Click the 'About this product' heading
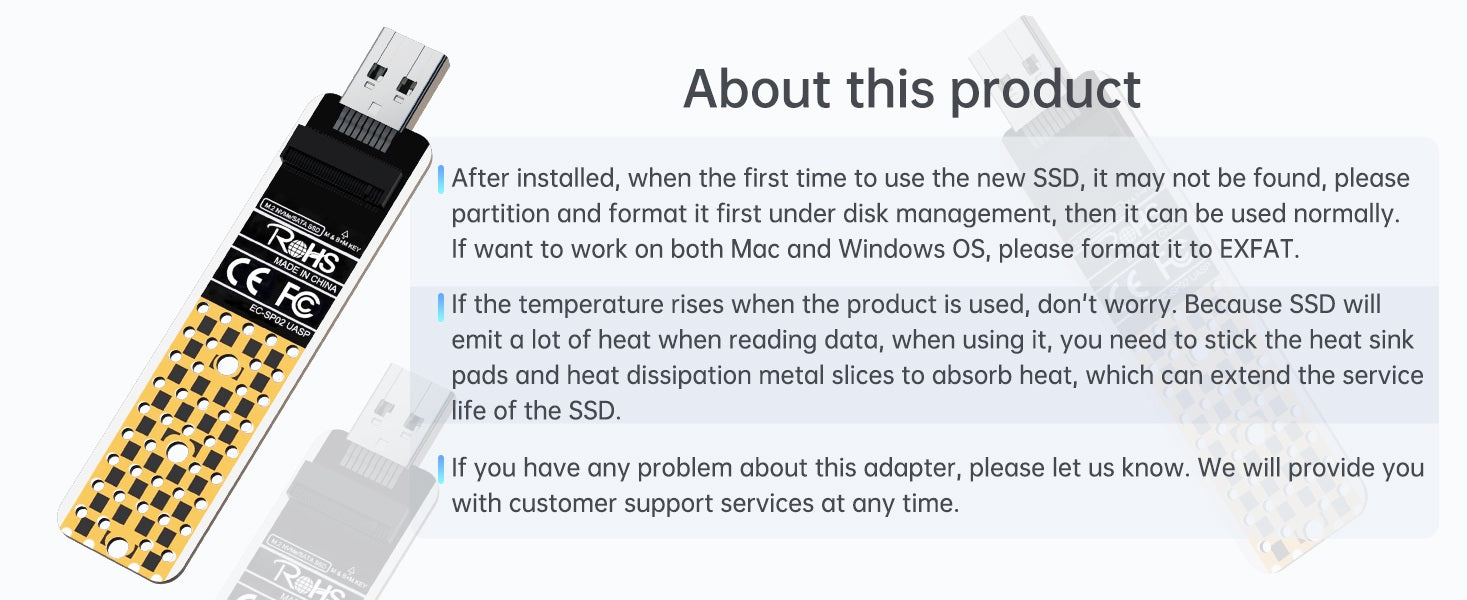1467x600 pixels. 911,89
